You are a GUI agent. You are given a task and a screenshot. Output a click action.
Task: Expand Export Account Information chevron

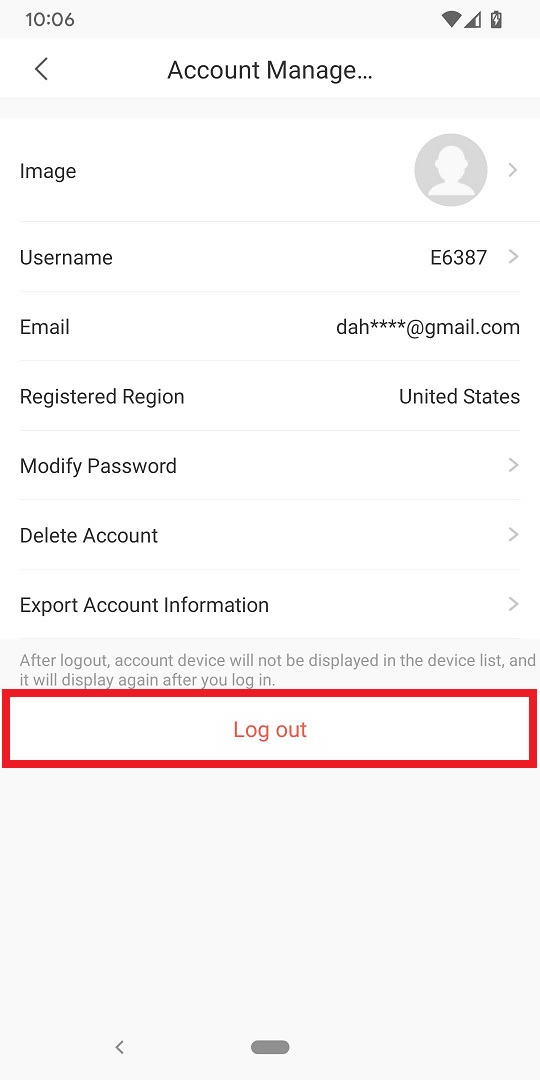coord(513,604)
